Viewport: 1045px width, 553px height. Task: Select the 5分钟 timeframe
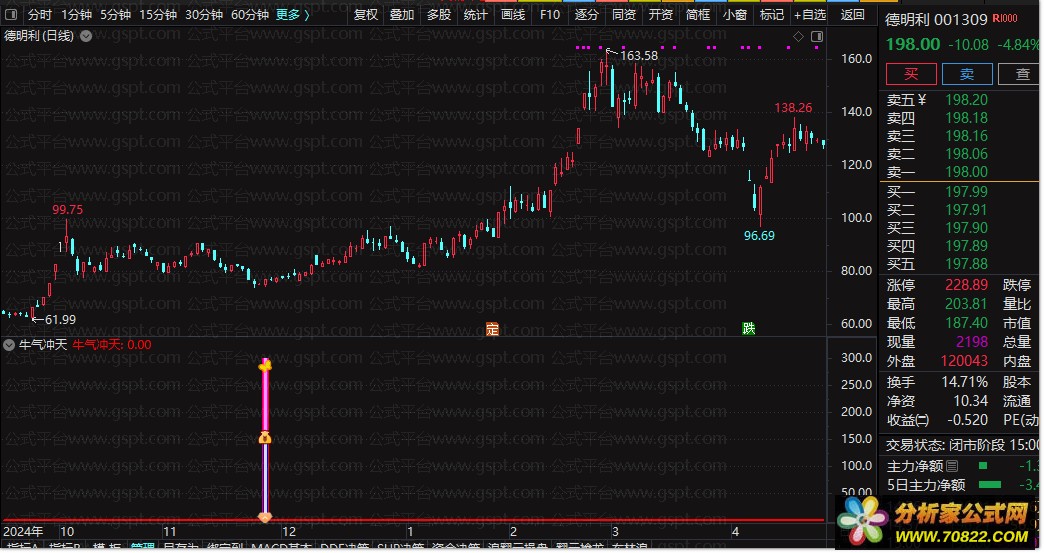pos(115,14)
